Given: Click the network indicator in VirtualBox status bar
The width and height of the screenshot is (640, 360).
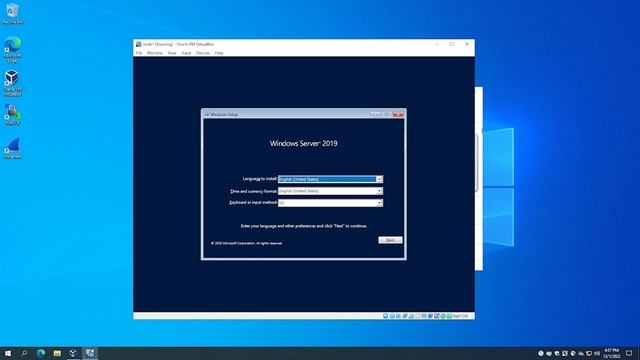Looking at the screenshot, I should point(405,316).
